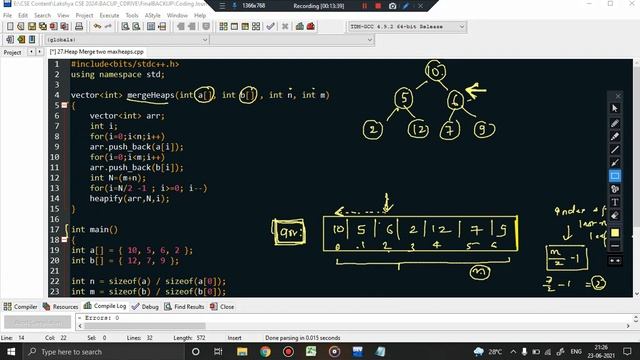Viewport: 640px width, 360px height.
Task: Select the text T tool in the drawing palette
Action: pos(615,202)
